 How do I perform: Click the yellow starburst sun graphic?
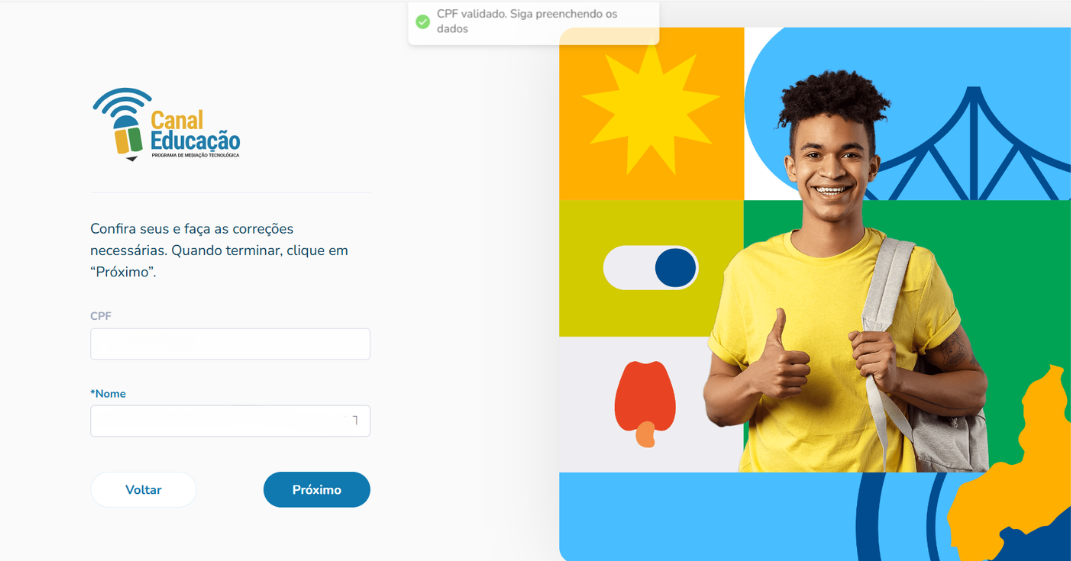point(650,109)
